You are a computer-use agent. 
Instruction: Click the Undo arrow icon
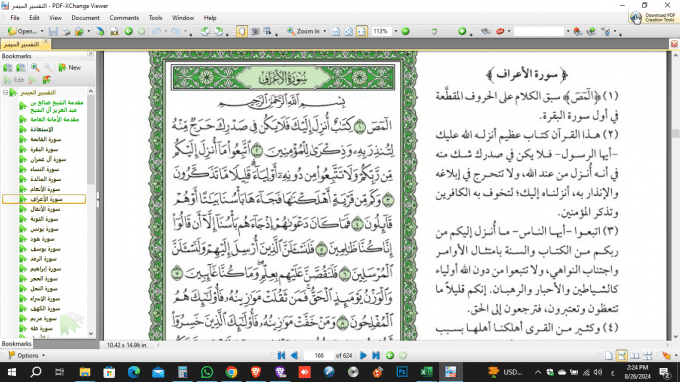pyautogui.click(x=157, y=31)
